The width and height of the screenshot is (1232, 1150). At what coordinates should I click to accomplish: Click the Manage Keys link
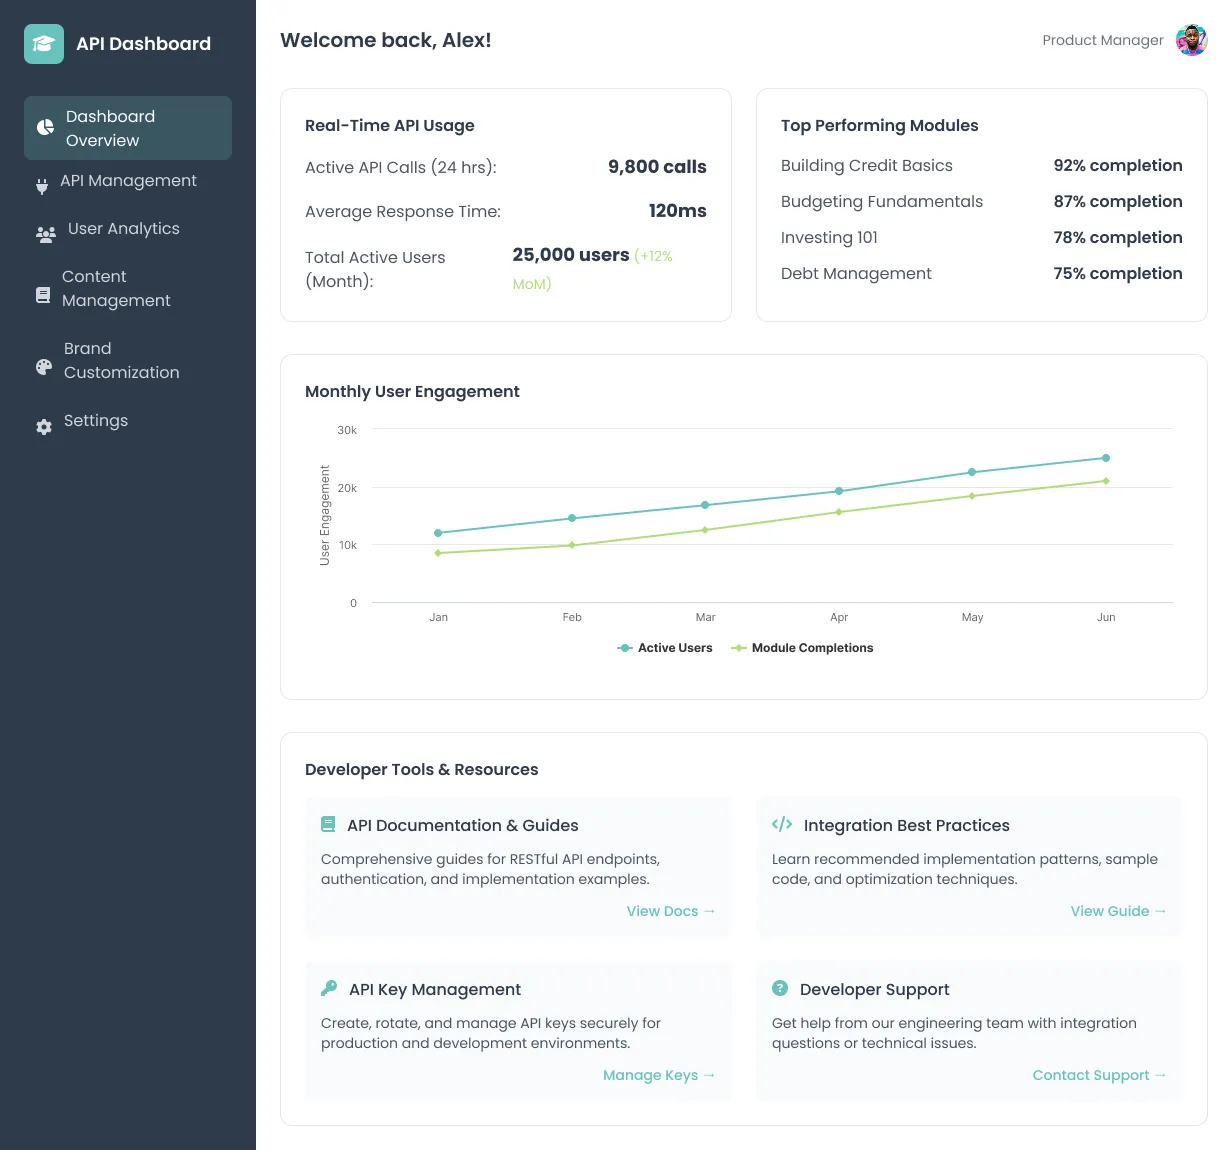click(659, 1075)
